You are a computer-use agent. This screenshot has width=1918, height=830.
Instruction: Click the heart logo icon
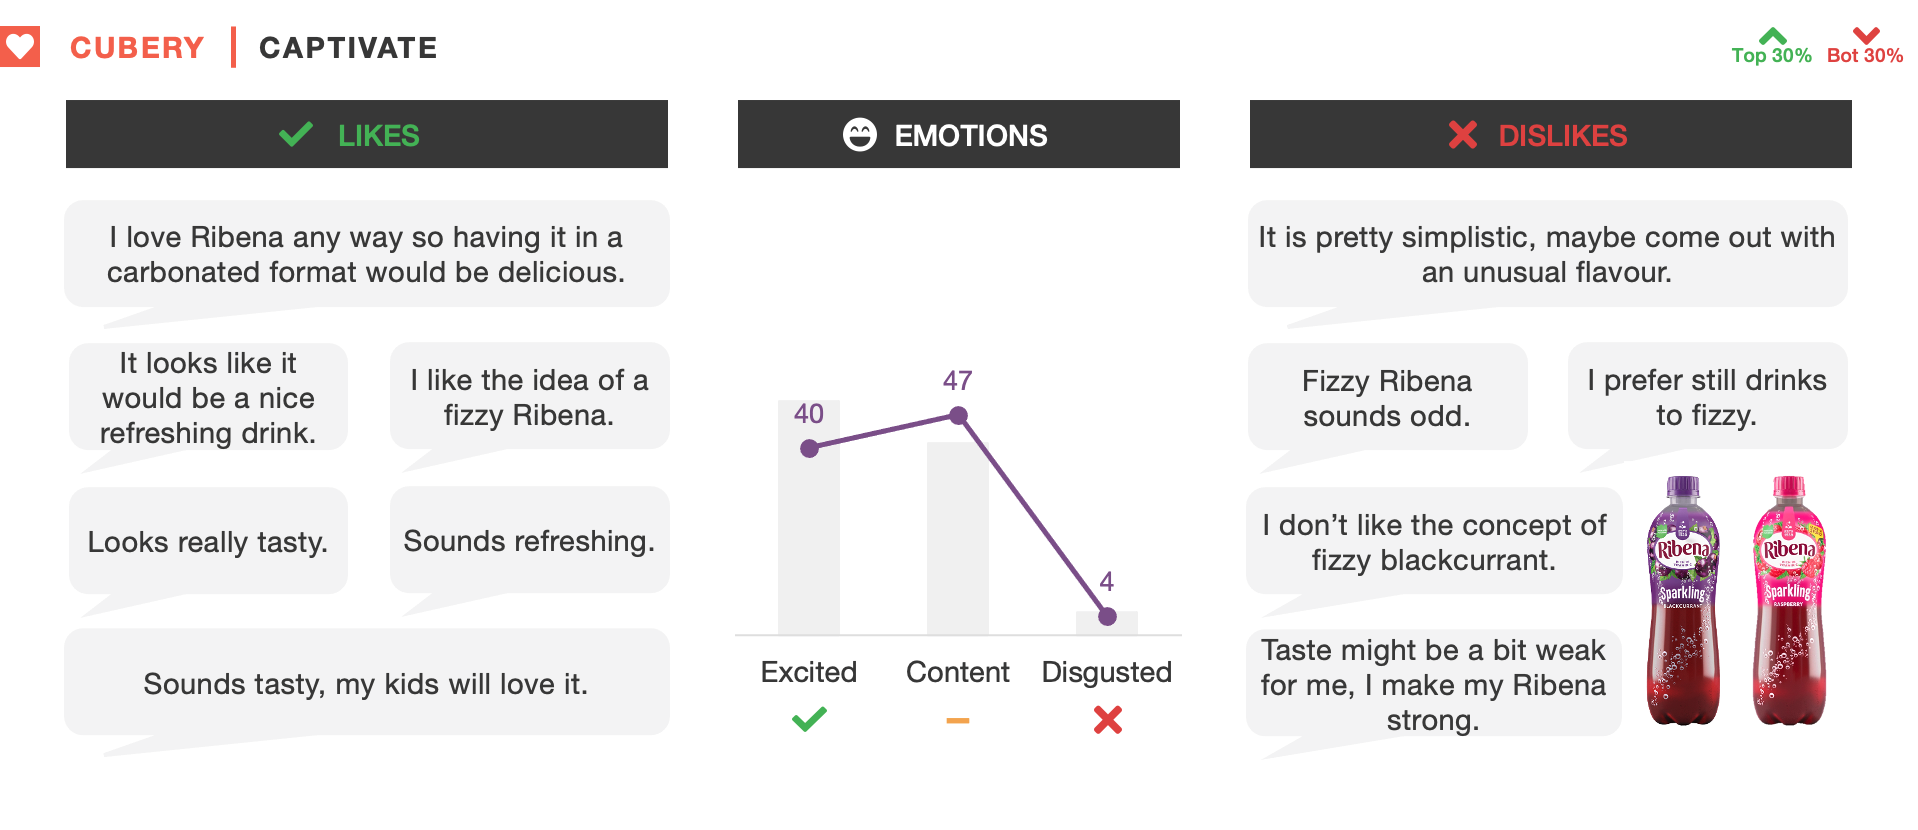[19, 47]
